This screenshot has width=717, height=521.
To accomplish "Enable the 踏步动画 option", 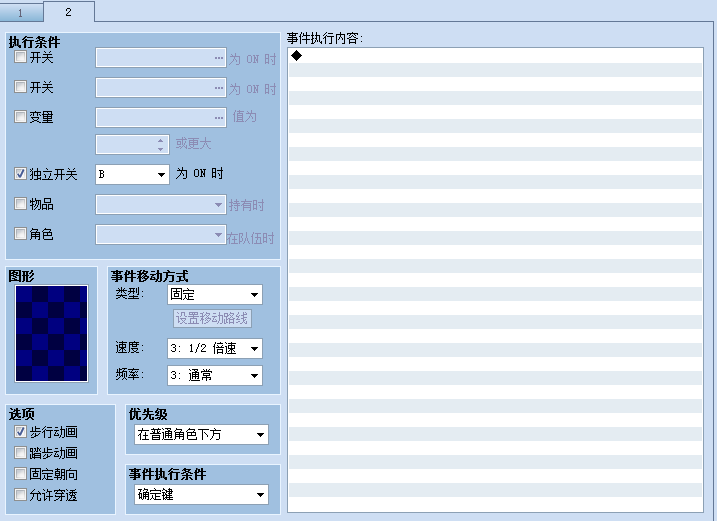I will pos(20,452).
